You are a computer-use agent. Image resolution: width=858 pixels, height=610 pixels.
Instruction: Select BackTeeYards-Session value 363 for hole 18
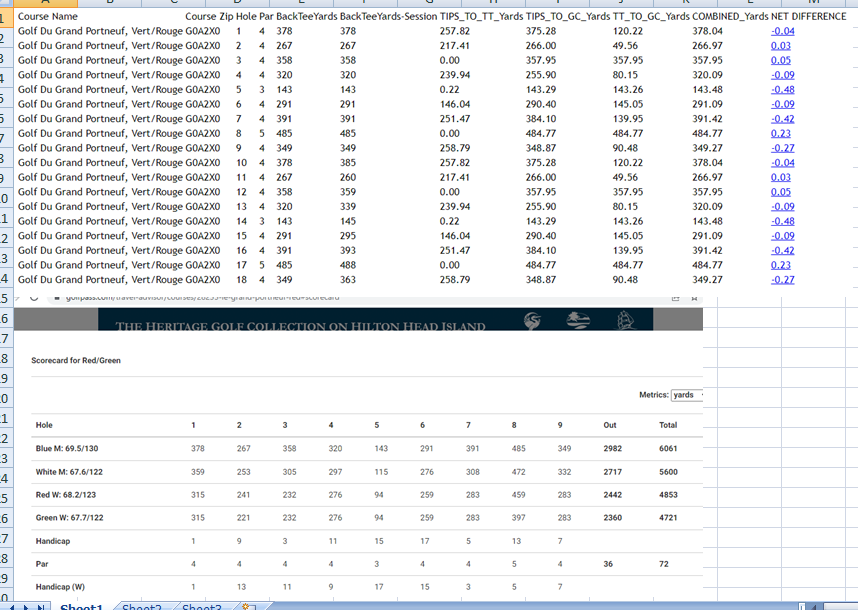point(348,280)
